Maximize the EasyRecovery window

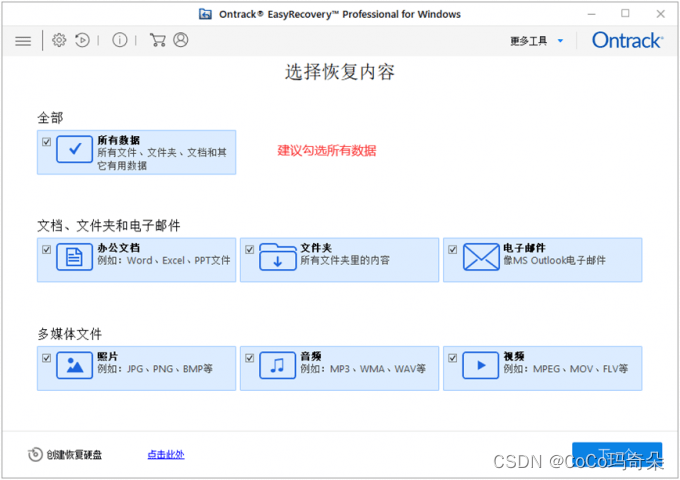point(625,13)
